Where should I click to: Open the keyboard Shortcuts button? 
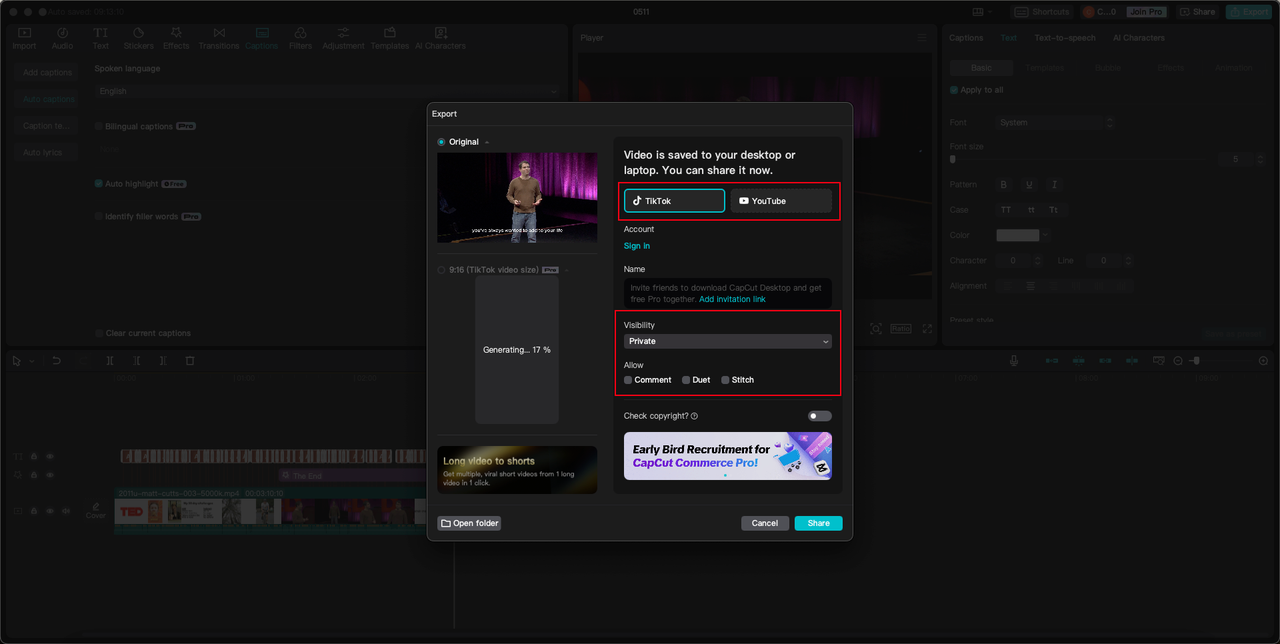click(x=1041, y=12)
